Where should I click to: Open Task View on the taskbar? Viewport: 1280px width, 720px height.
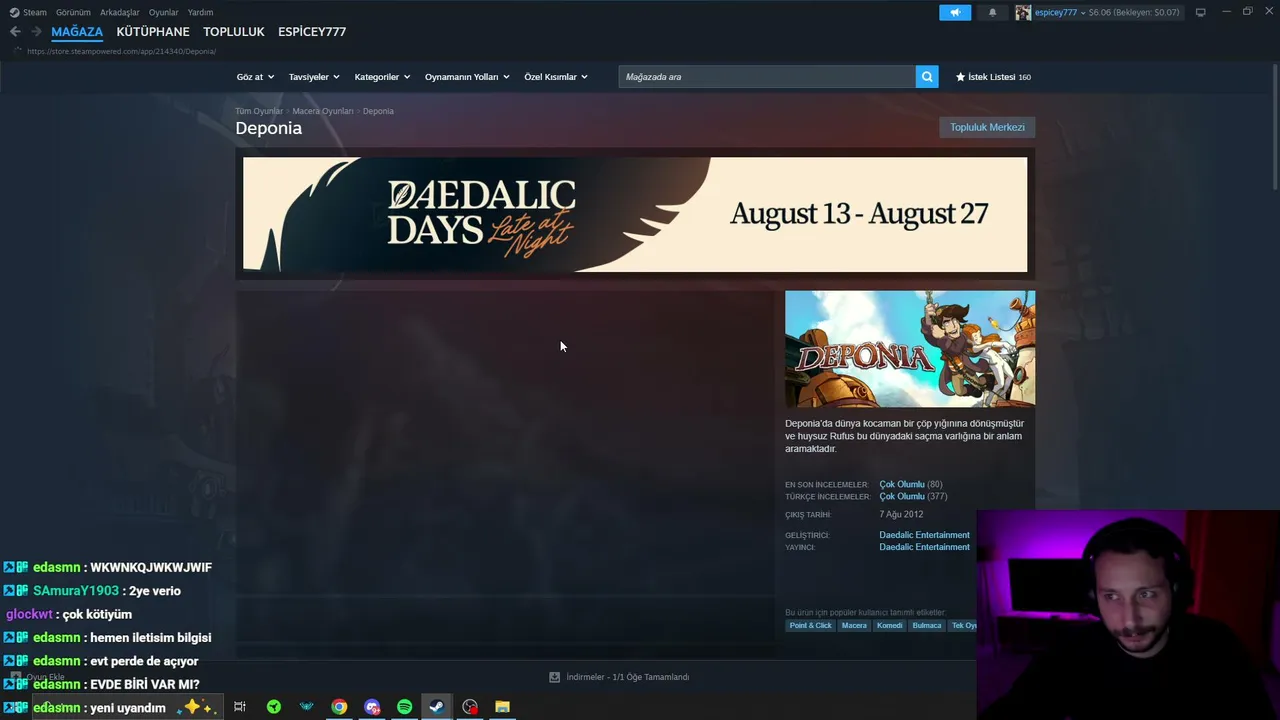(240, 707)
